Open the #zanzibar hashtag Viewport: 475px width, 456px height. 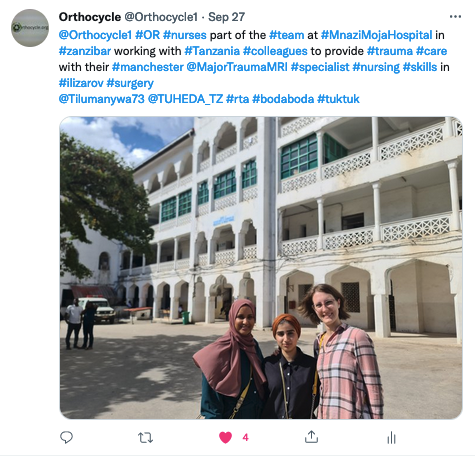[x=85, y=51]
